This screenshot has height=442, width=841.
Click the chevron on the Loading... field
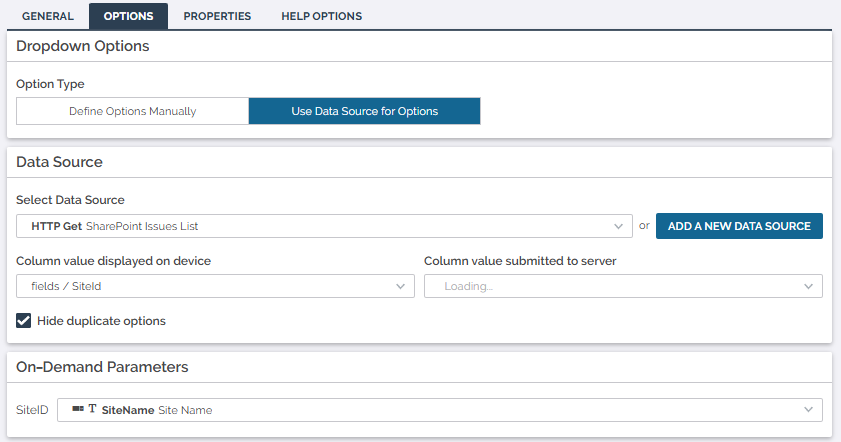pos(808,287)
